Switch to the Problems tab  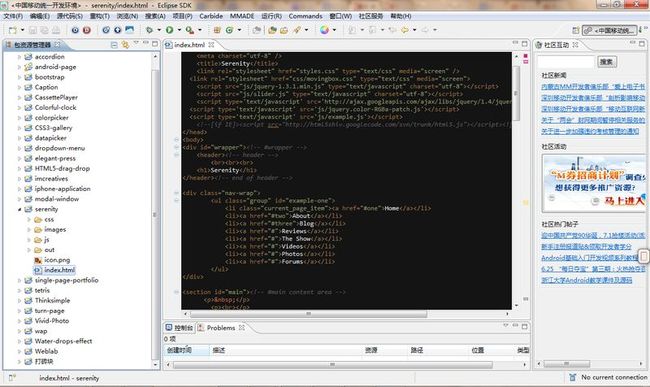click(221, 328)
